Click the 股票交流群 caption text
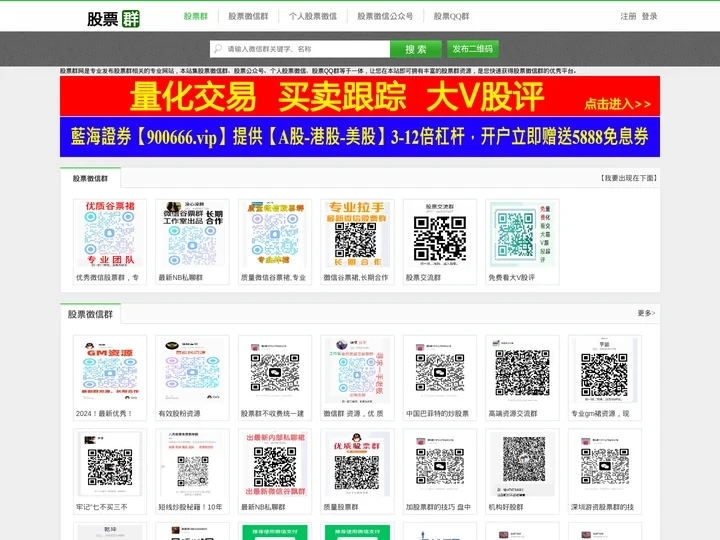 tap(423, 278)
